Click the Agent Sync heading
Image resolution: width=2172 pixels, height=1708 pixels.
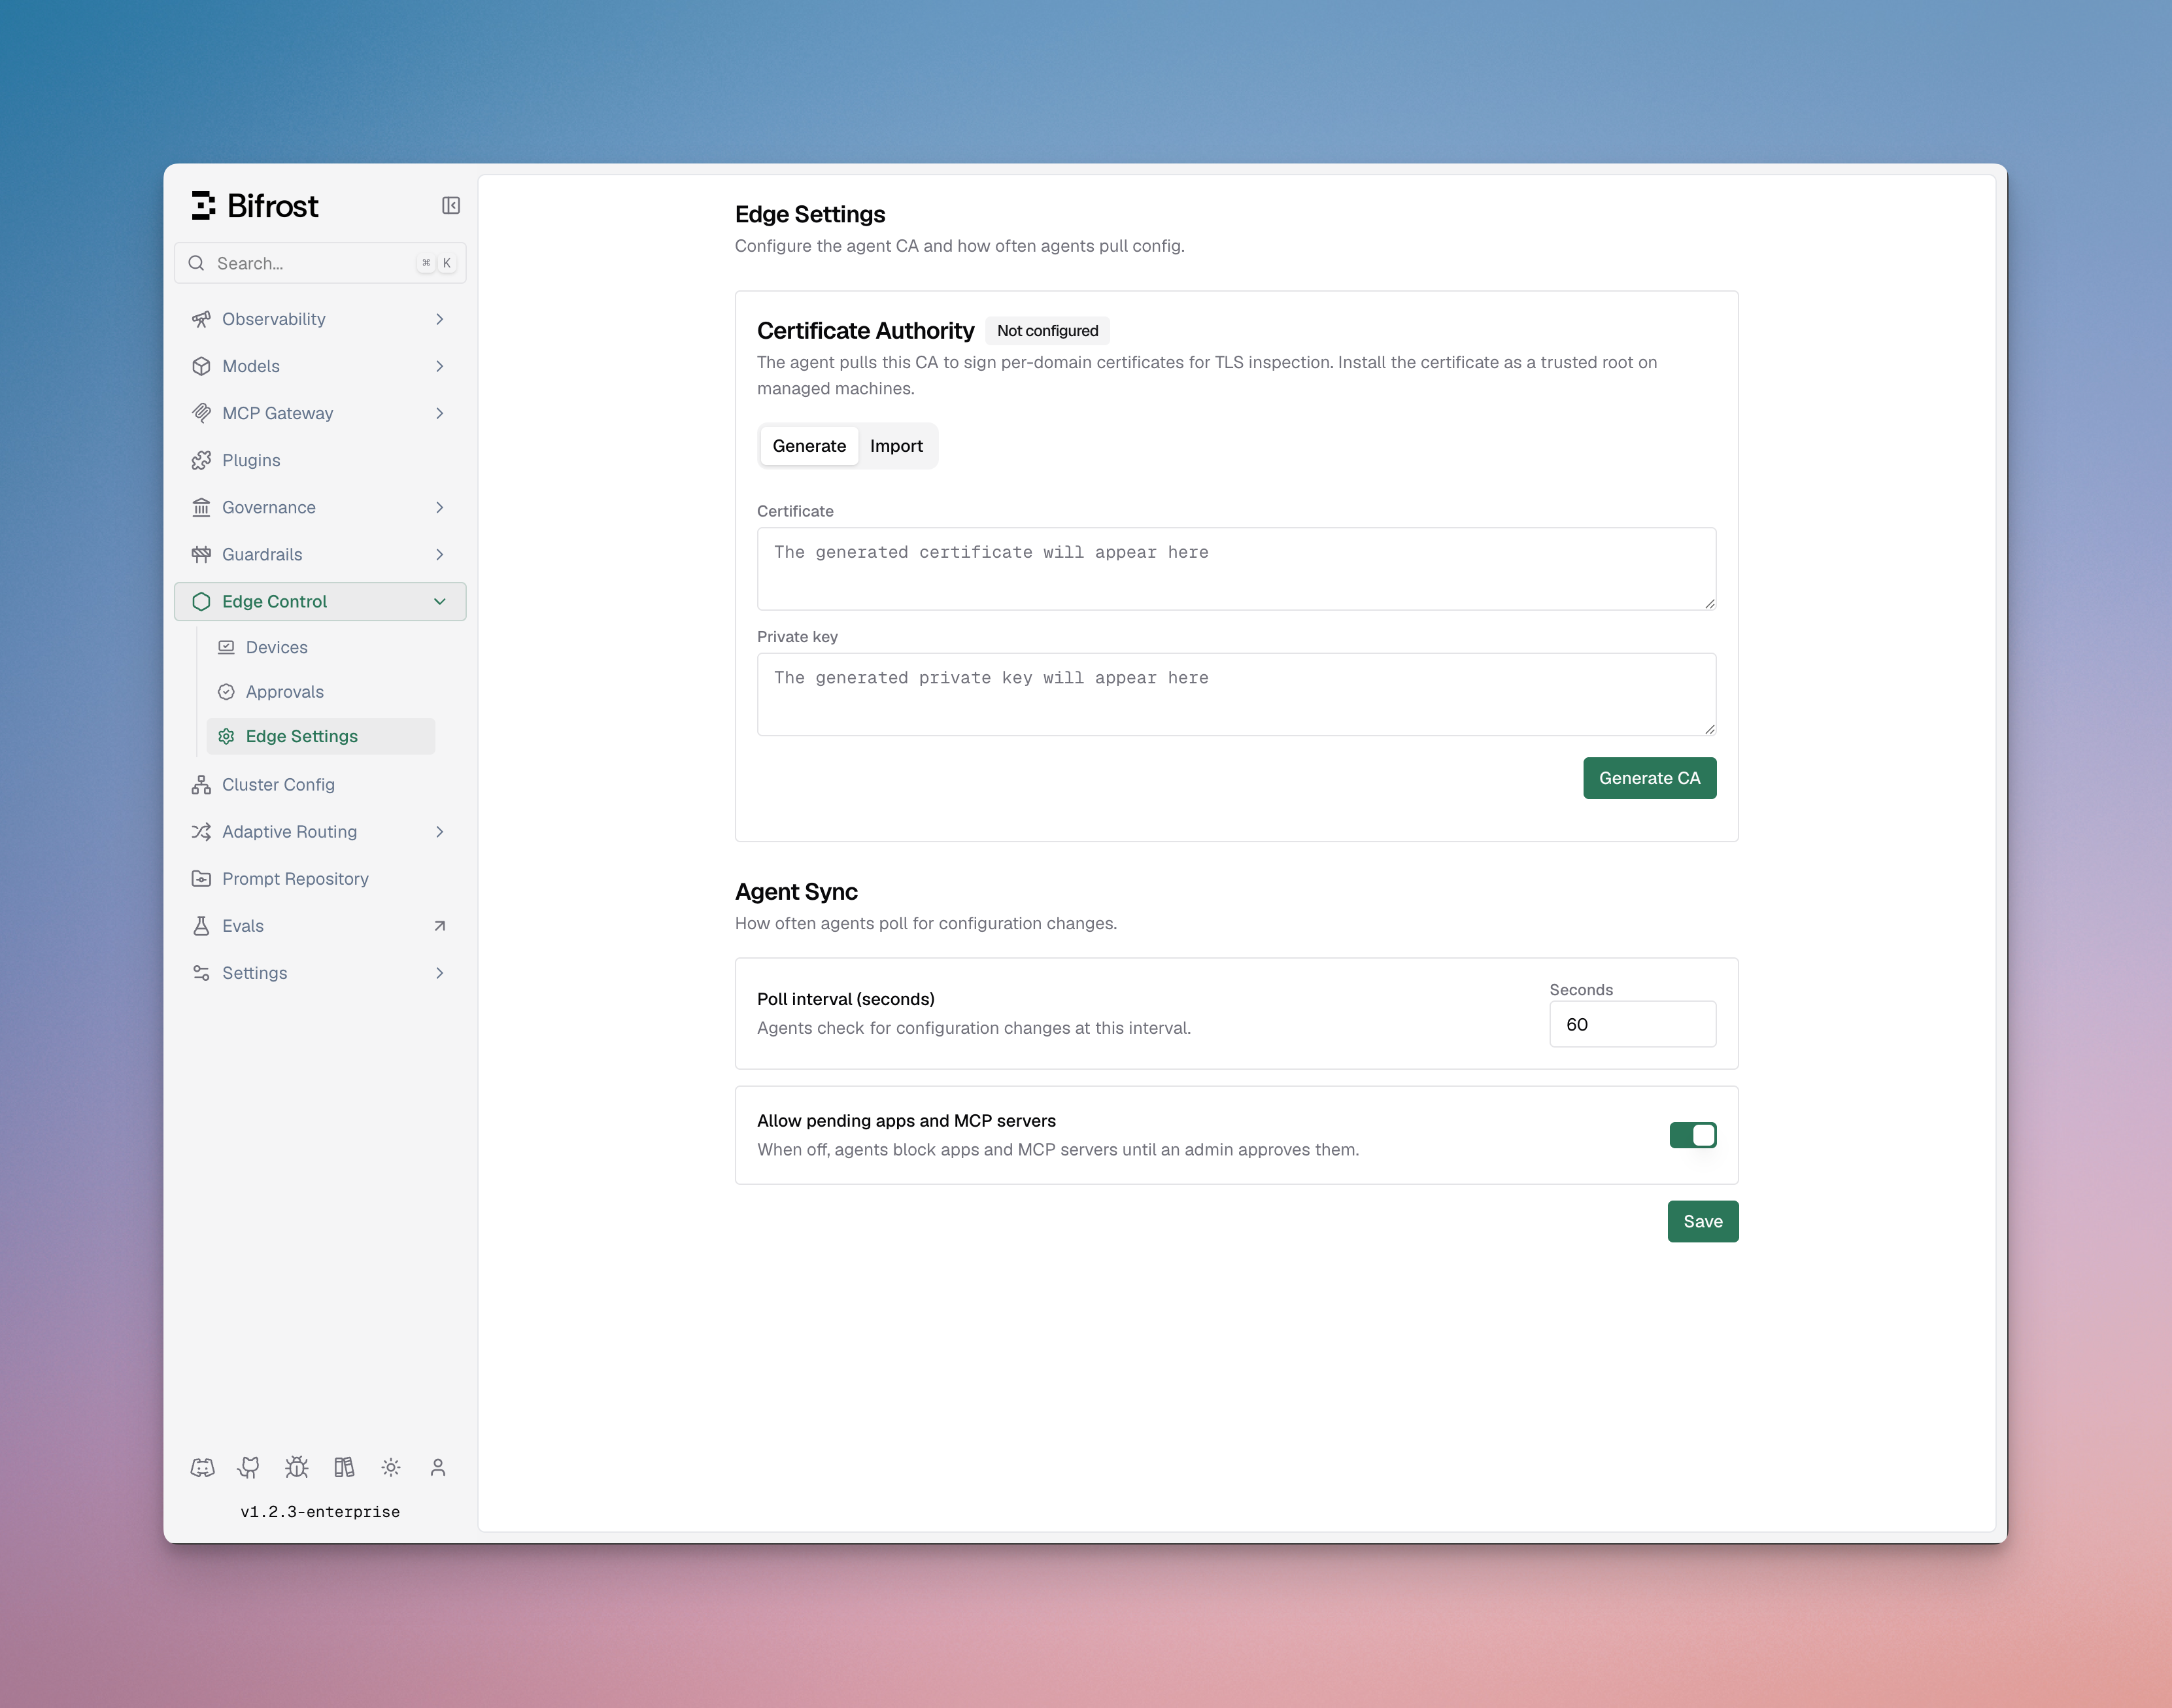click(796, 892)
